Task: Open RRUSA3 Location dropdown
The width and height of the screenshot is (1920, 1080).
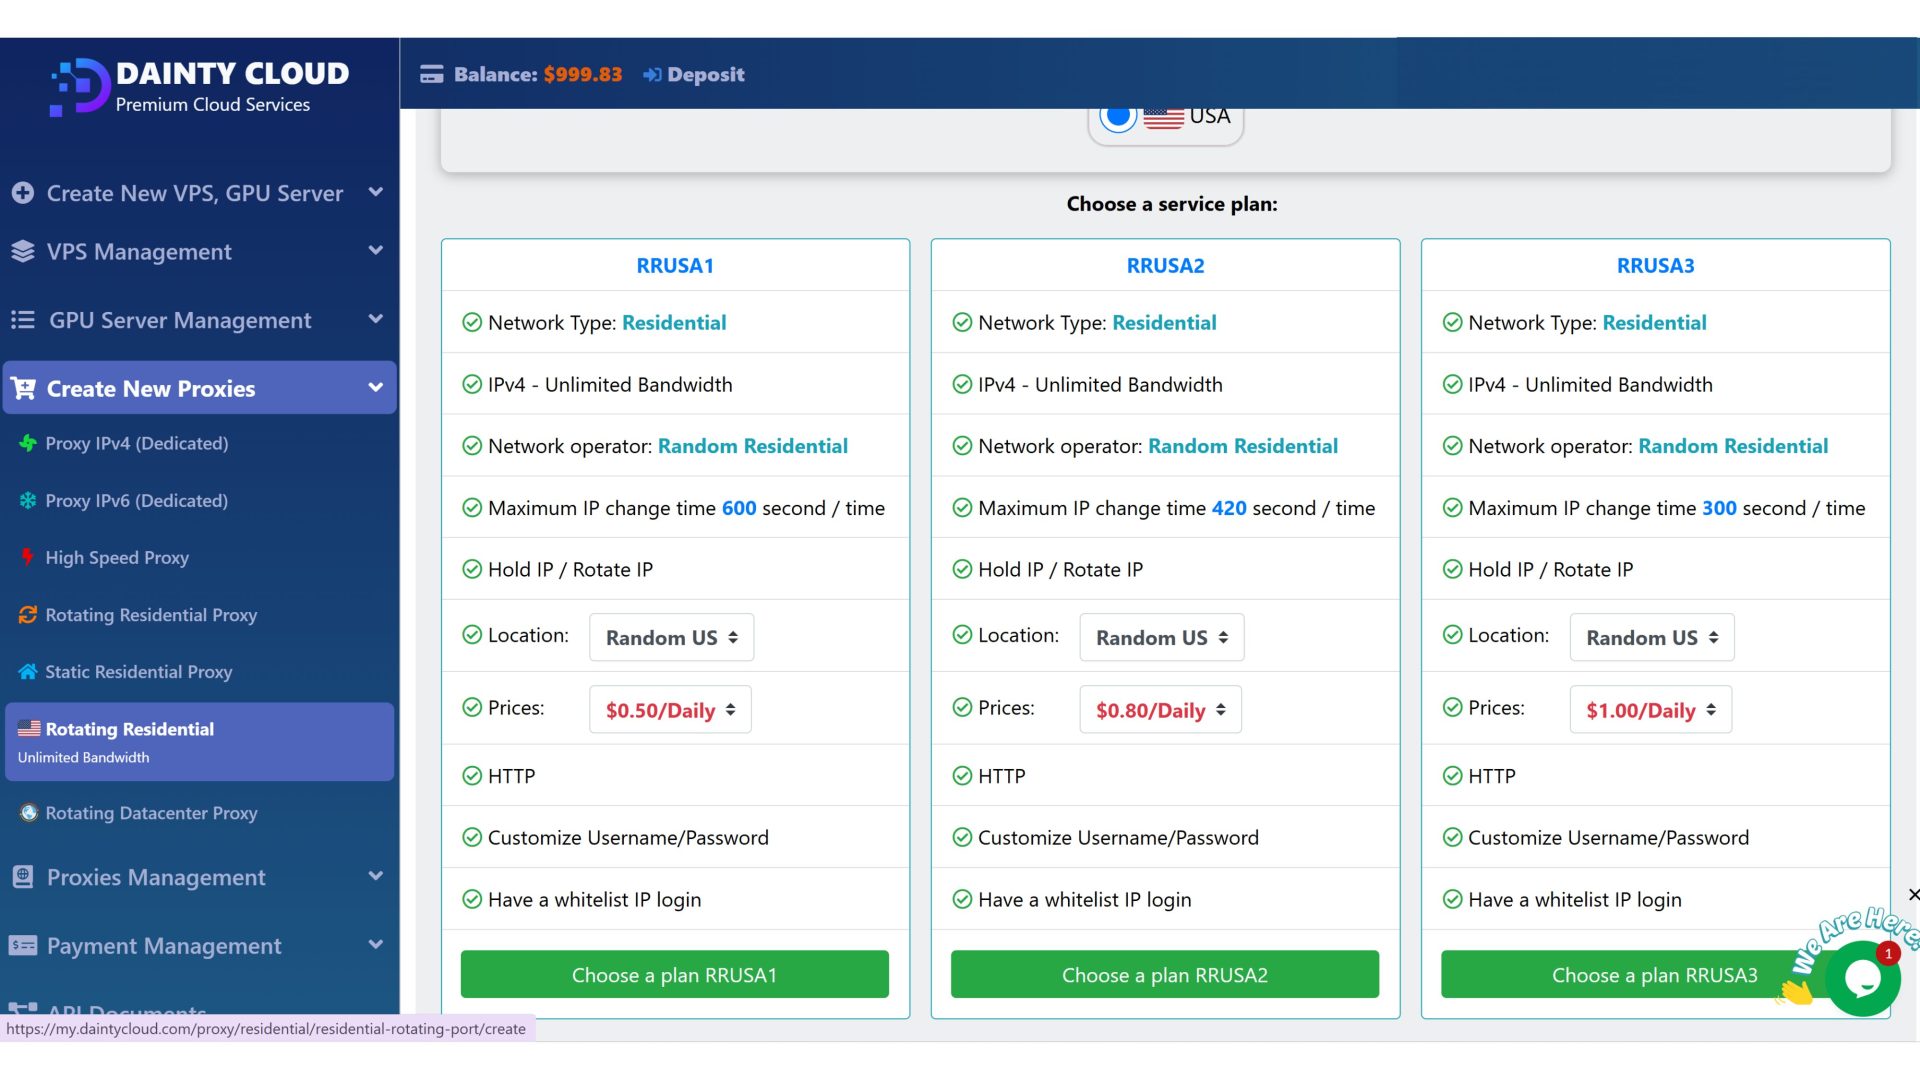Action: point(1652,637)
